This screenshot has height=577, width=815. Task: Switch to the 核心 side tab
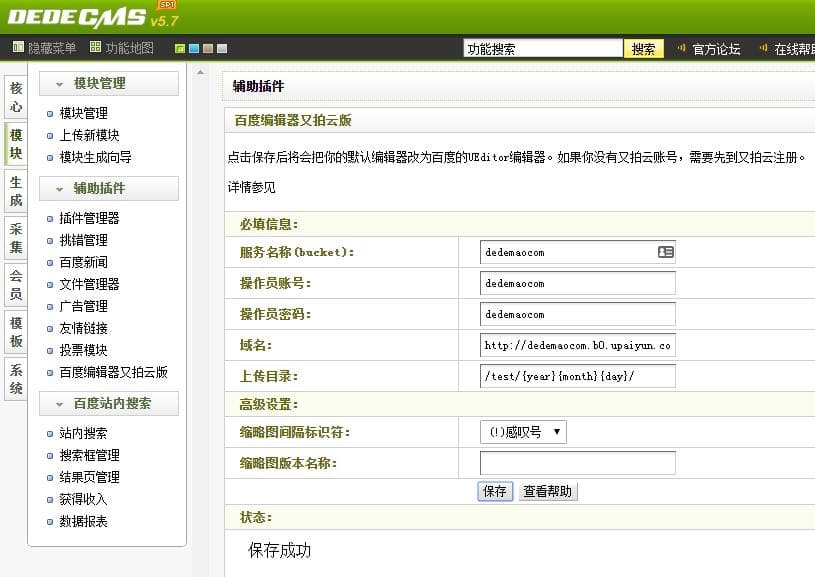(x=16, y=97)
